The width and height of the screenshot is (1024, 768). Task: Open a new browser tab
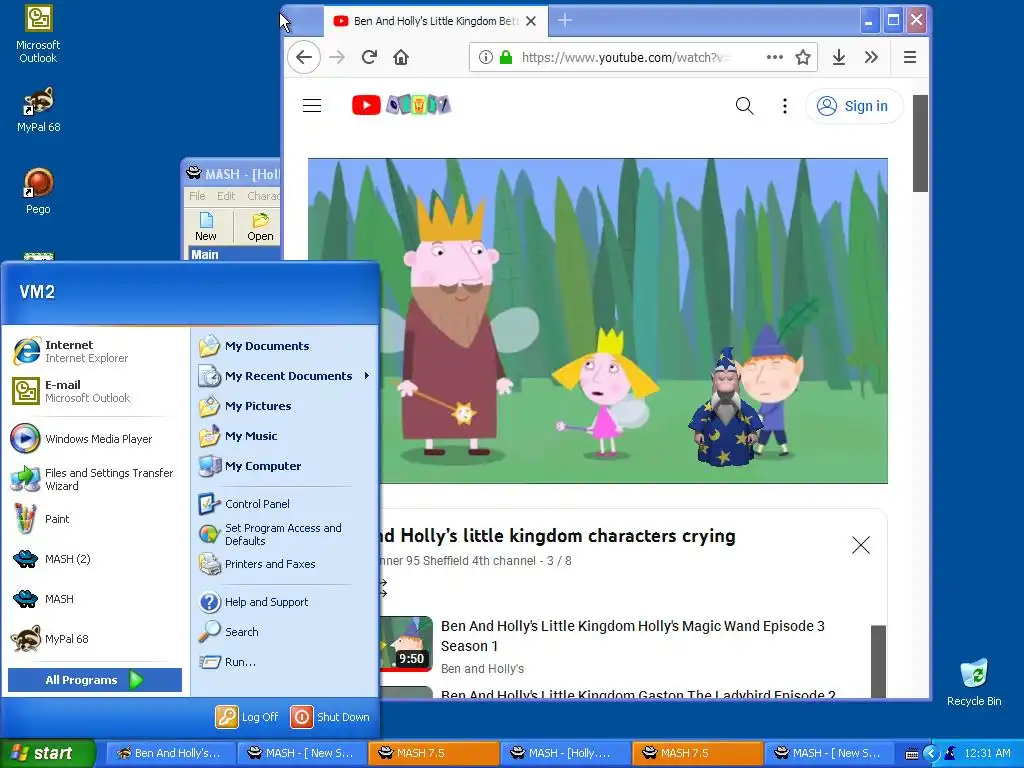coord(565,21)
